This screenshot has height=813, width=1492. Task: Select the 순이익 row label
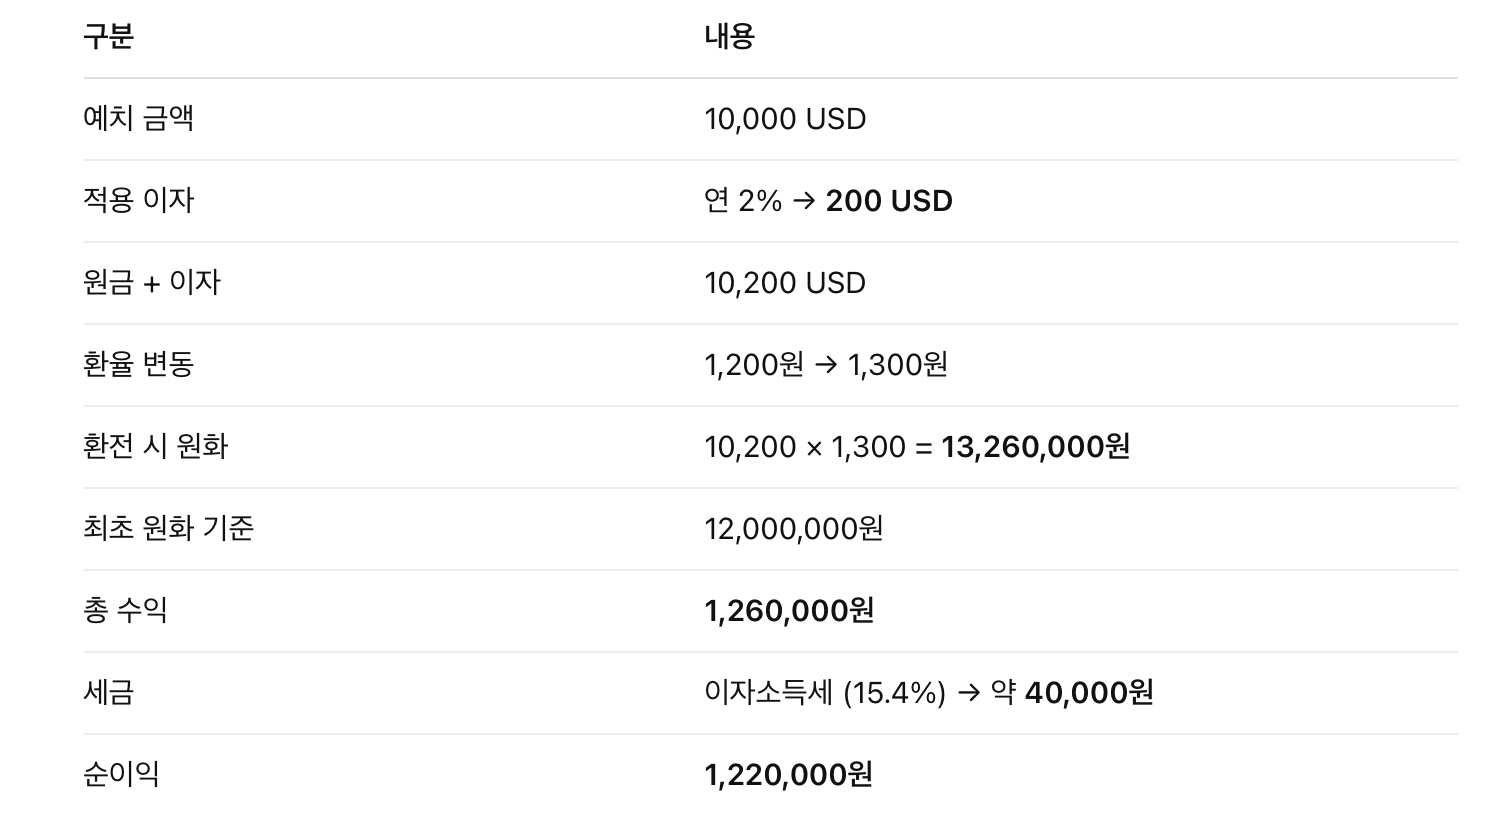point(121,775)
